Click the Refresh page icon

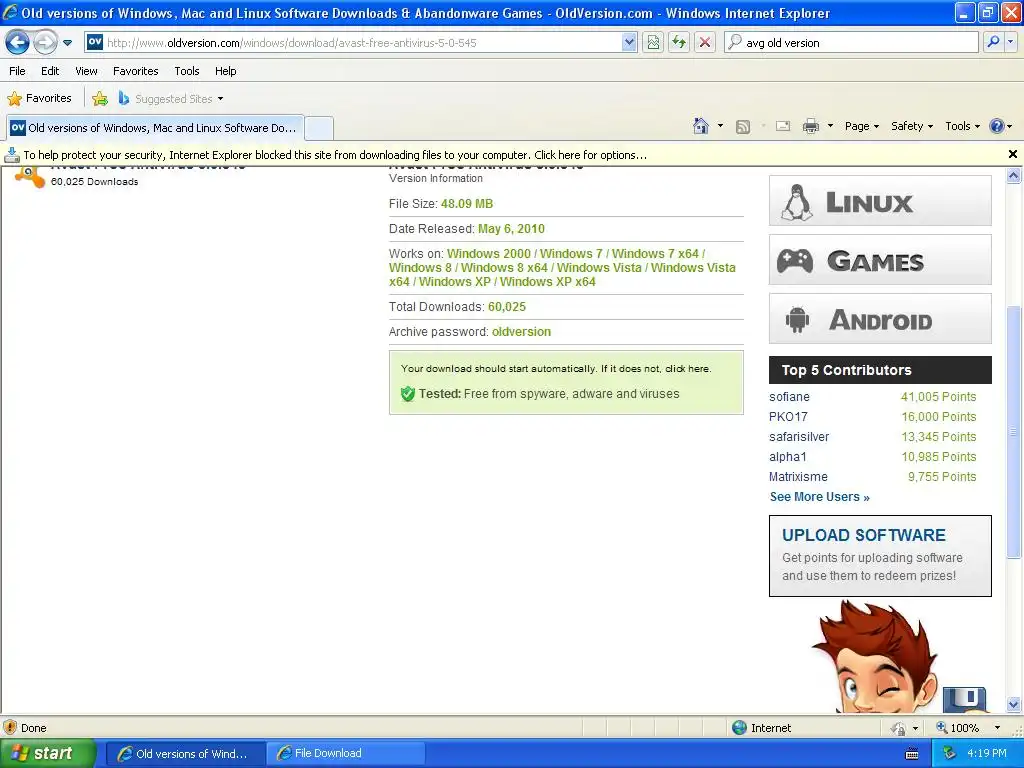point(679,42)
